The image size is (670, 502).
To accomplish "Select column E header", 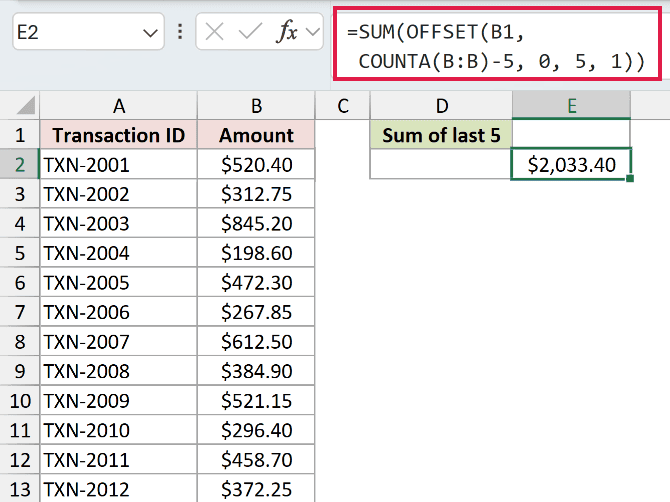I will pos(571,106).
